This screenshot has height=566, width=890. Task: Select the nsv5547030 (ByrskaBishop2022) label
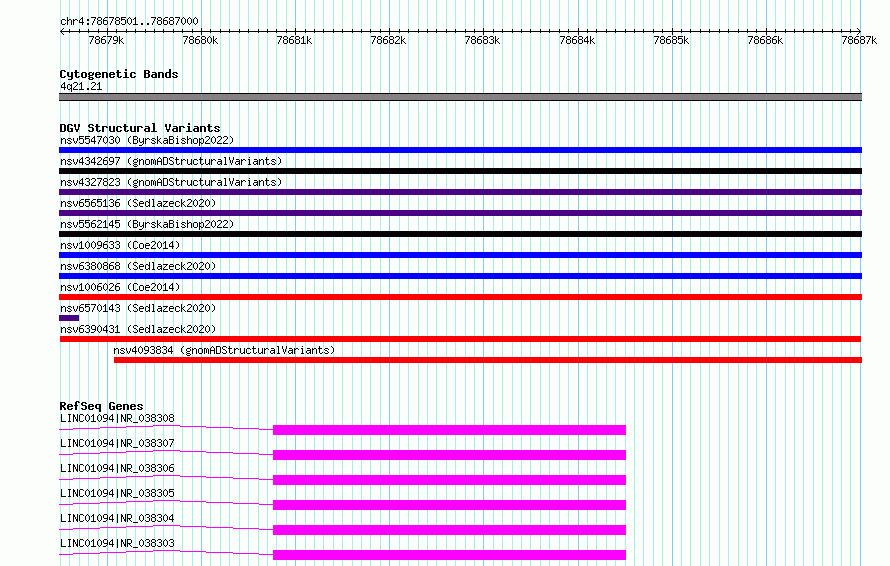(x=147, y=140)
